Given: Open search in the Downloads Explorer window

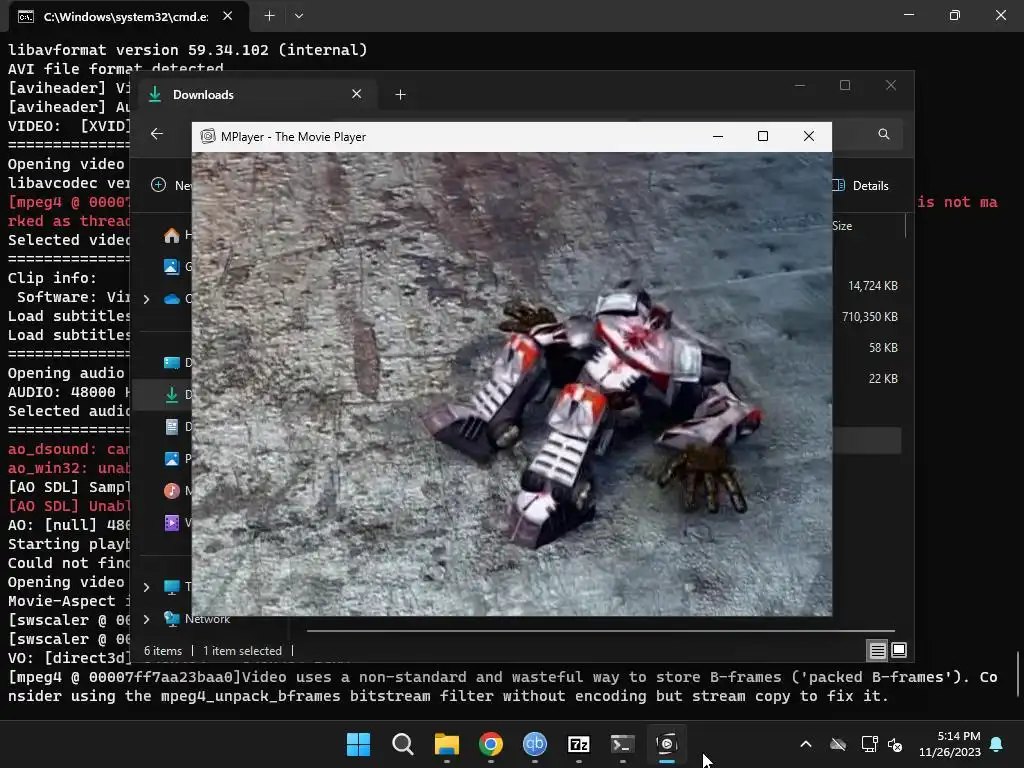Looking at the screenshot, I should point(884,134).
